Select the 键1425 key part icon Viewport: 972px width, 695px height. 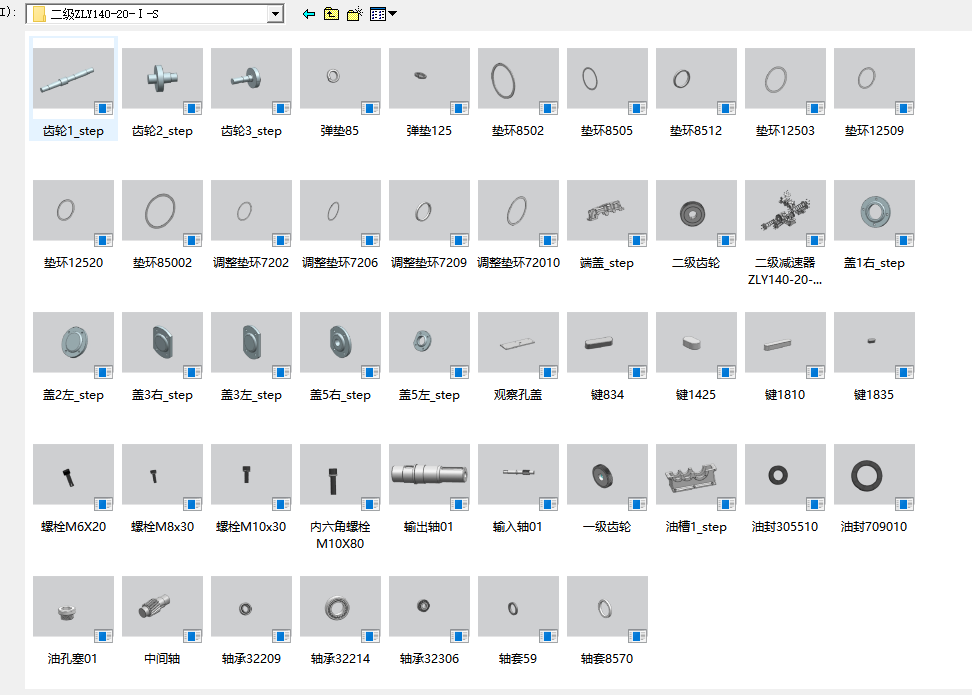tap(696, 346)
